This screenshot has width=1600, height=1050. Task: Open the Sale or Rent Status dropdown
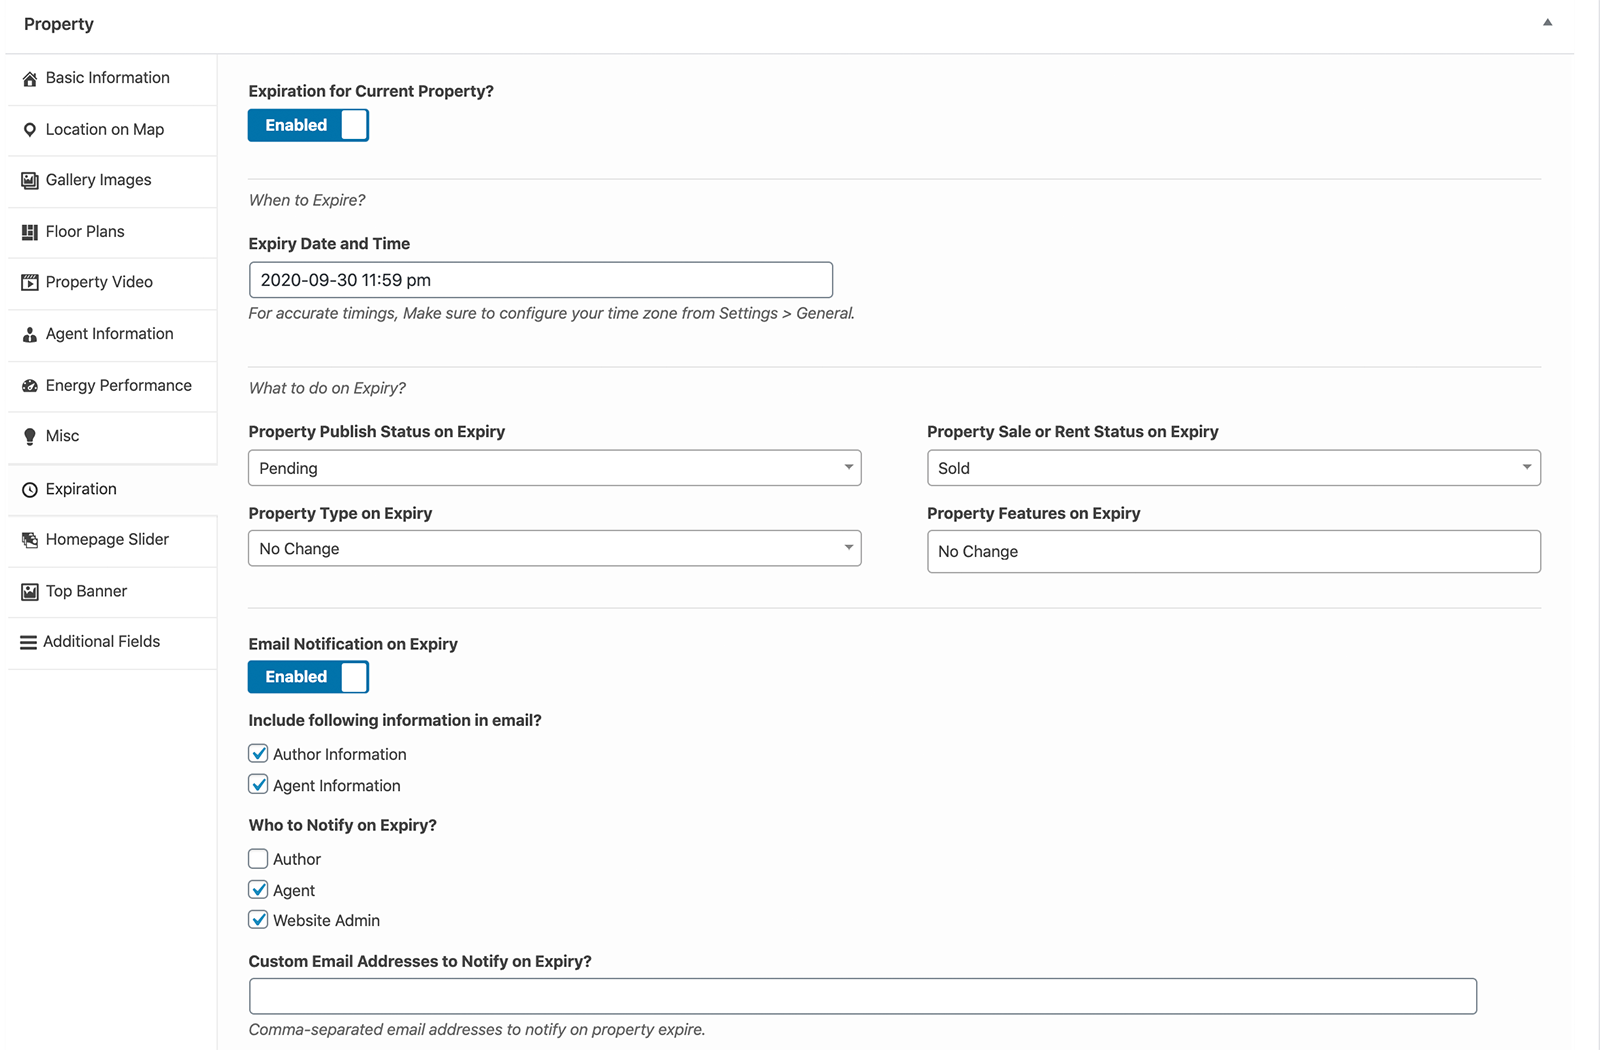coord(1233,468)
